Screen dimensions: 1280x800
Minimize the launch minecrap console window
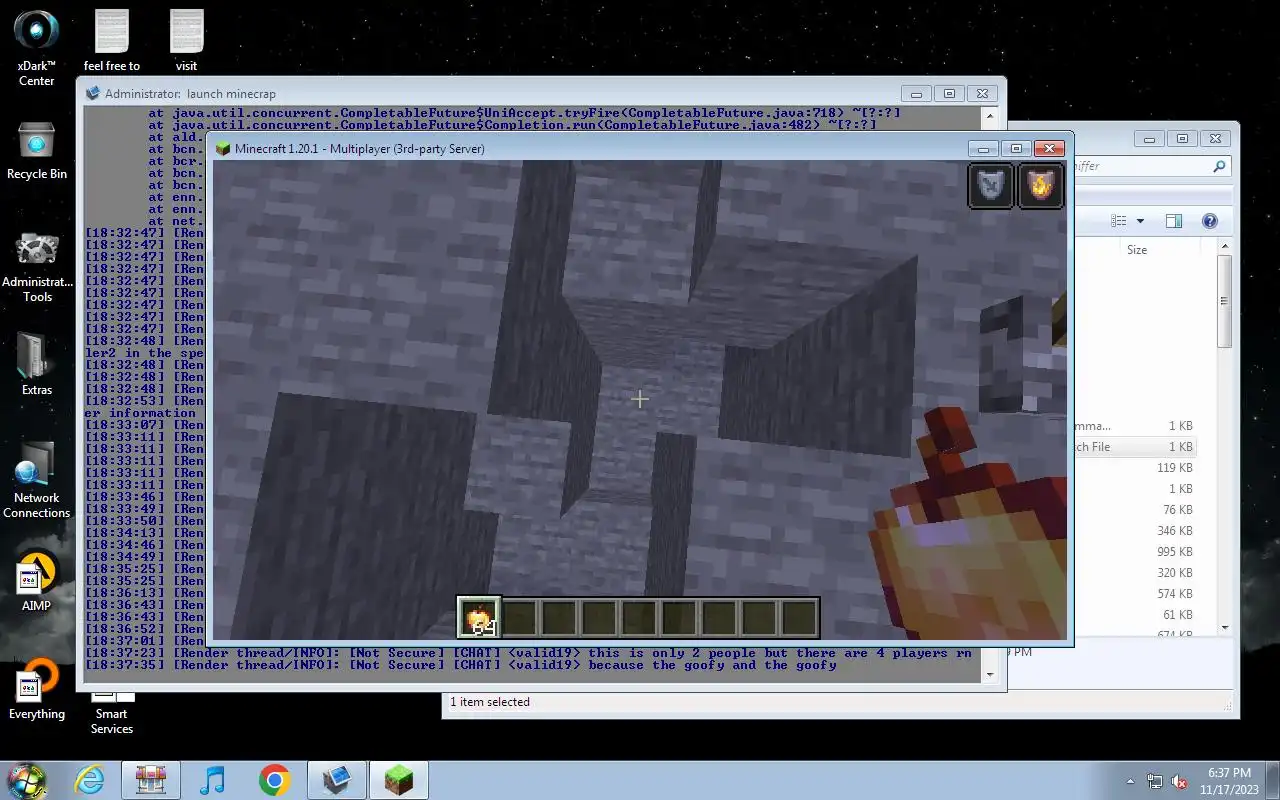click(916, 93)
